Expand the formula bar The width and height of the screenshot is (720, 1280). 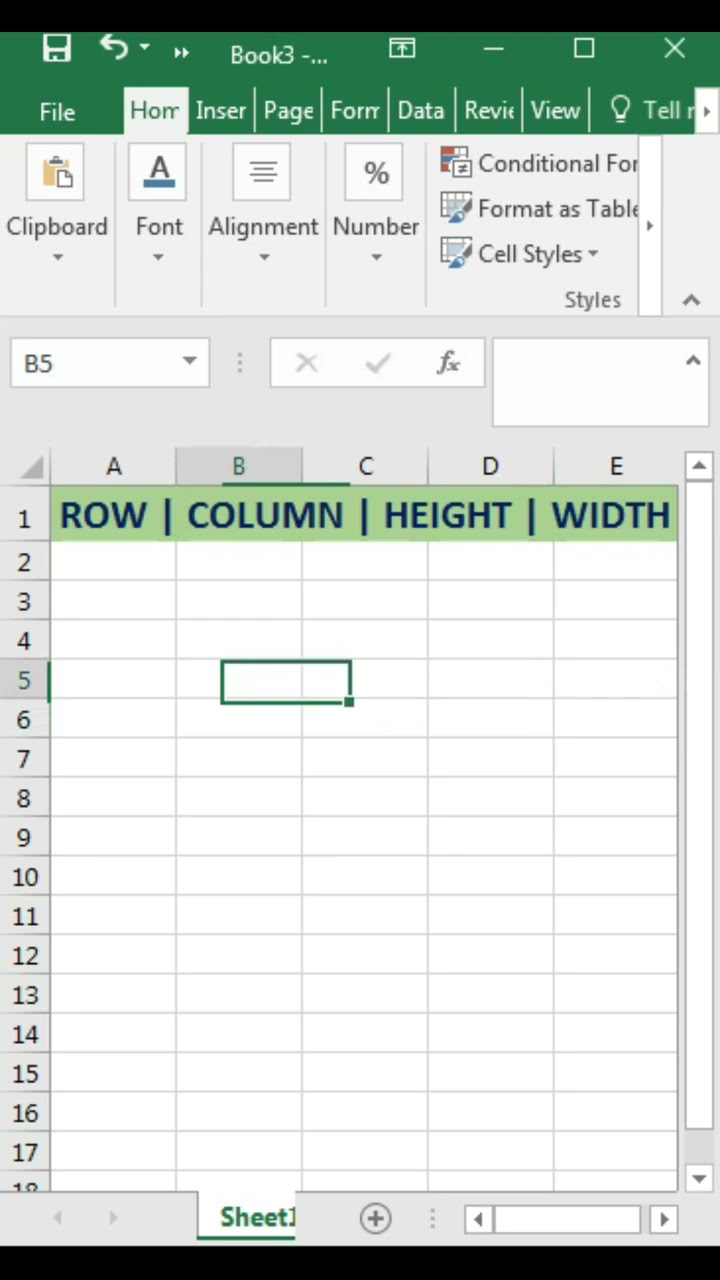(x=693, y=361)
